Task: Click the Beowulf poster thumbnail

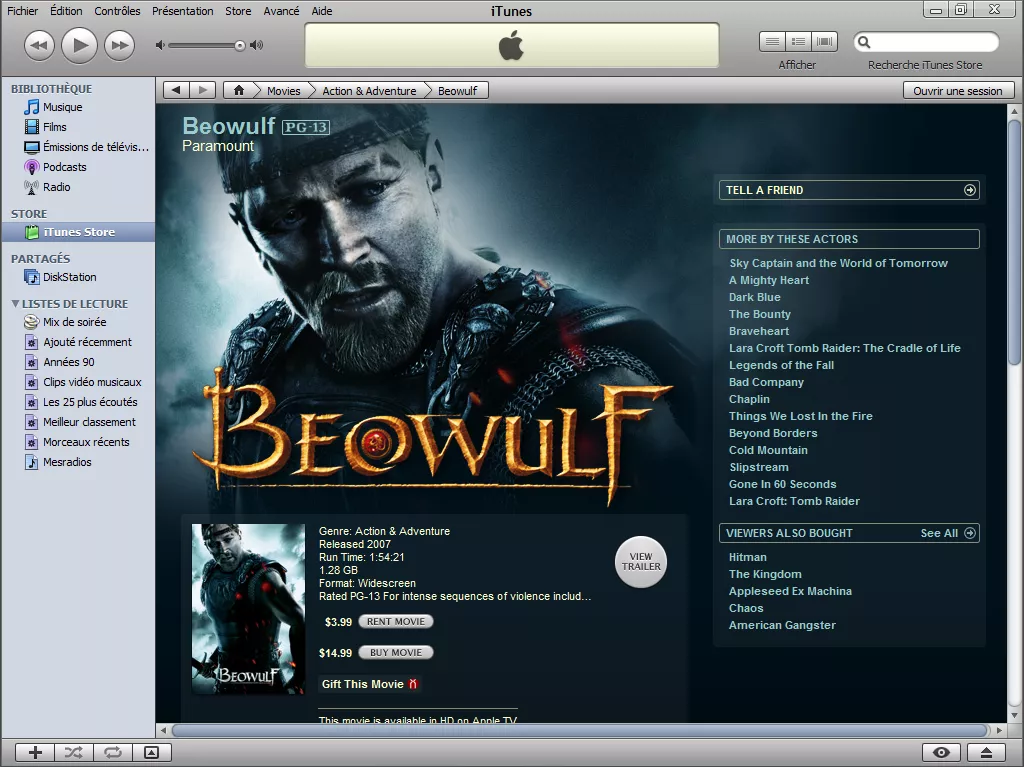Action: [248, 608]
